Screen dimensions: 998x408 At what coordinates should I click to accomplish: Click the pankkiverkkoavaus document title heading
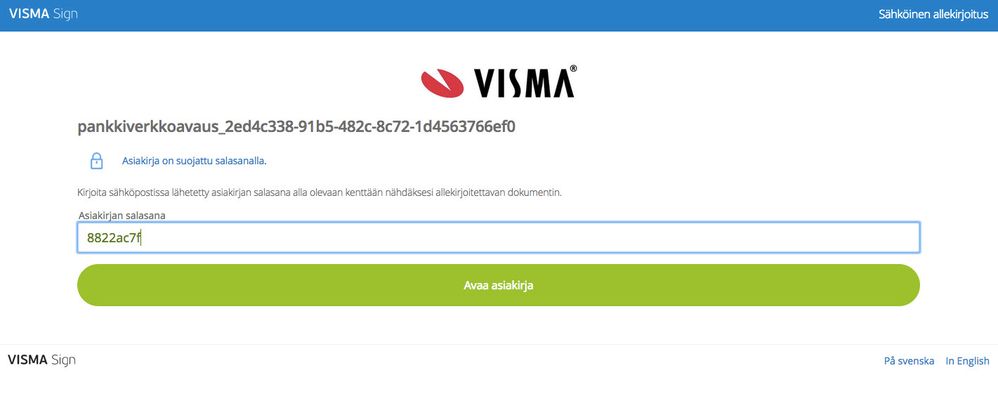(x=296, y=127)
